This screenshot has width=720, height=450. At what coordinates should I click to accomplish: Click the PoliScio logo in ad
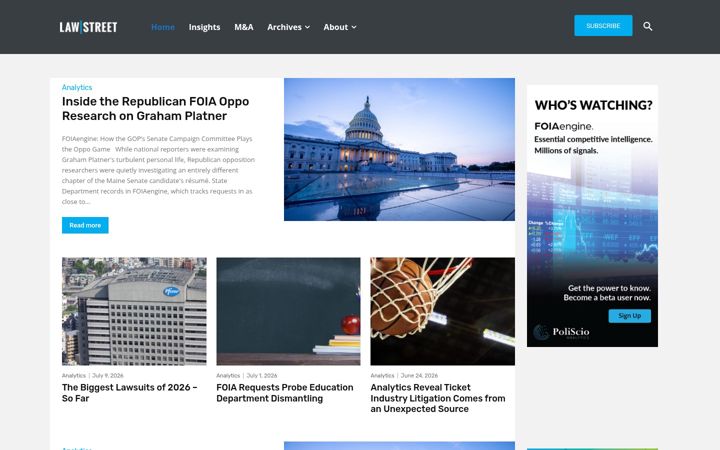561,332
